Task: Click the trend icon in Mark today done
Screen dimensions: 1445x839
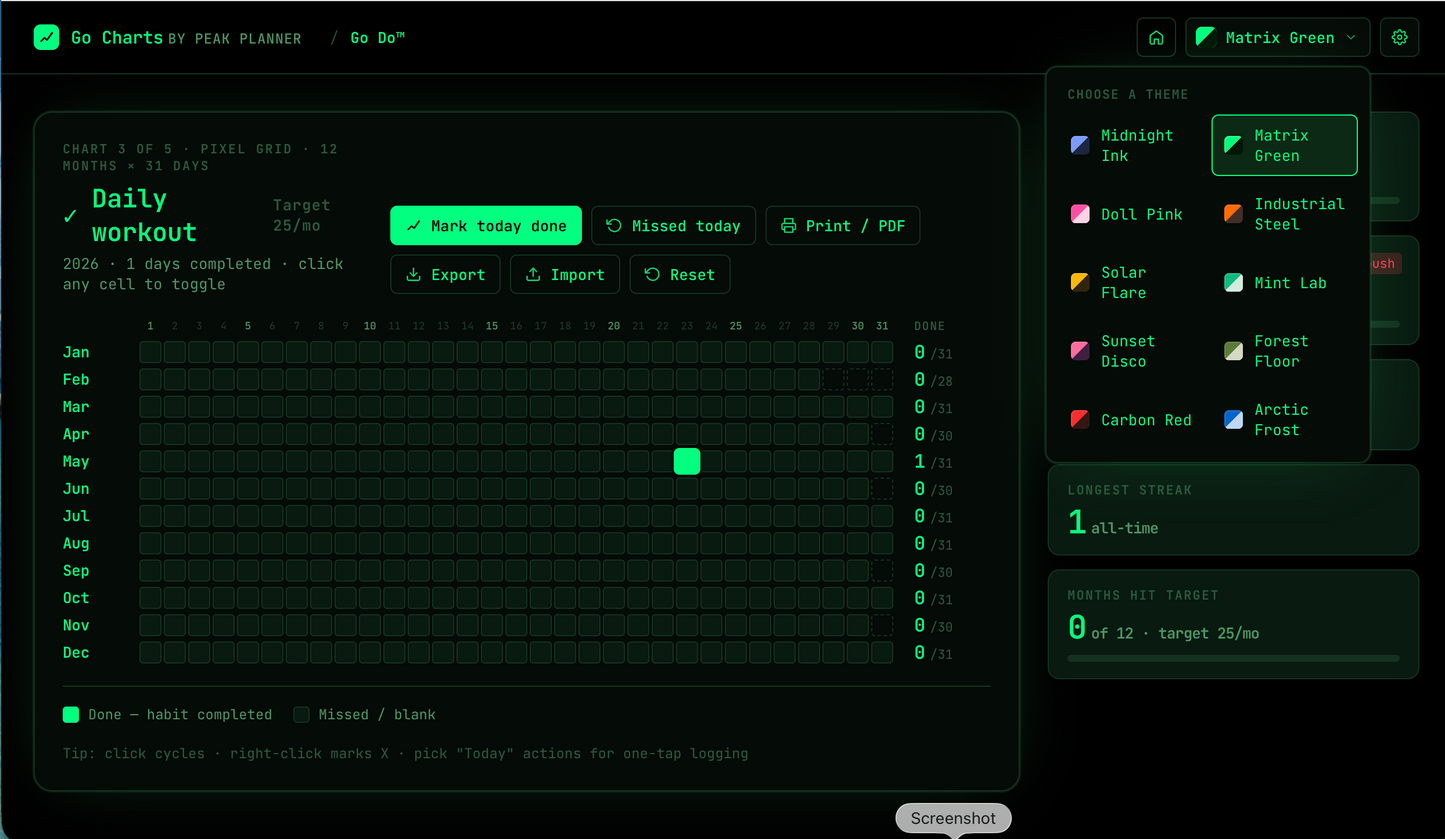Action: tap(414, 226)
